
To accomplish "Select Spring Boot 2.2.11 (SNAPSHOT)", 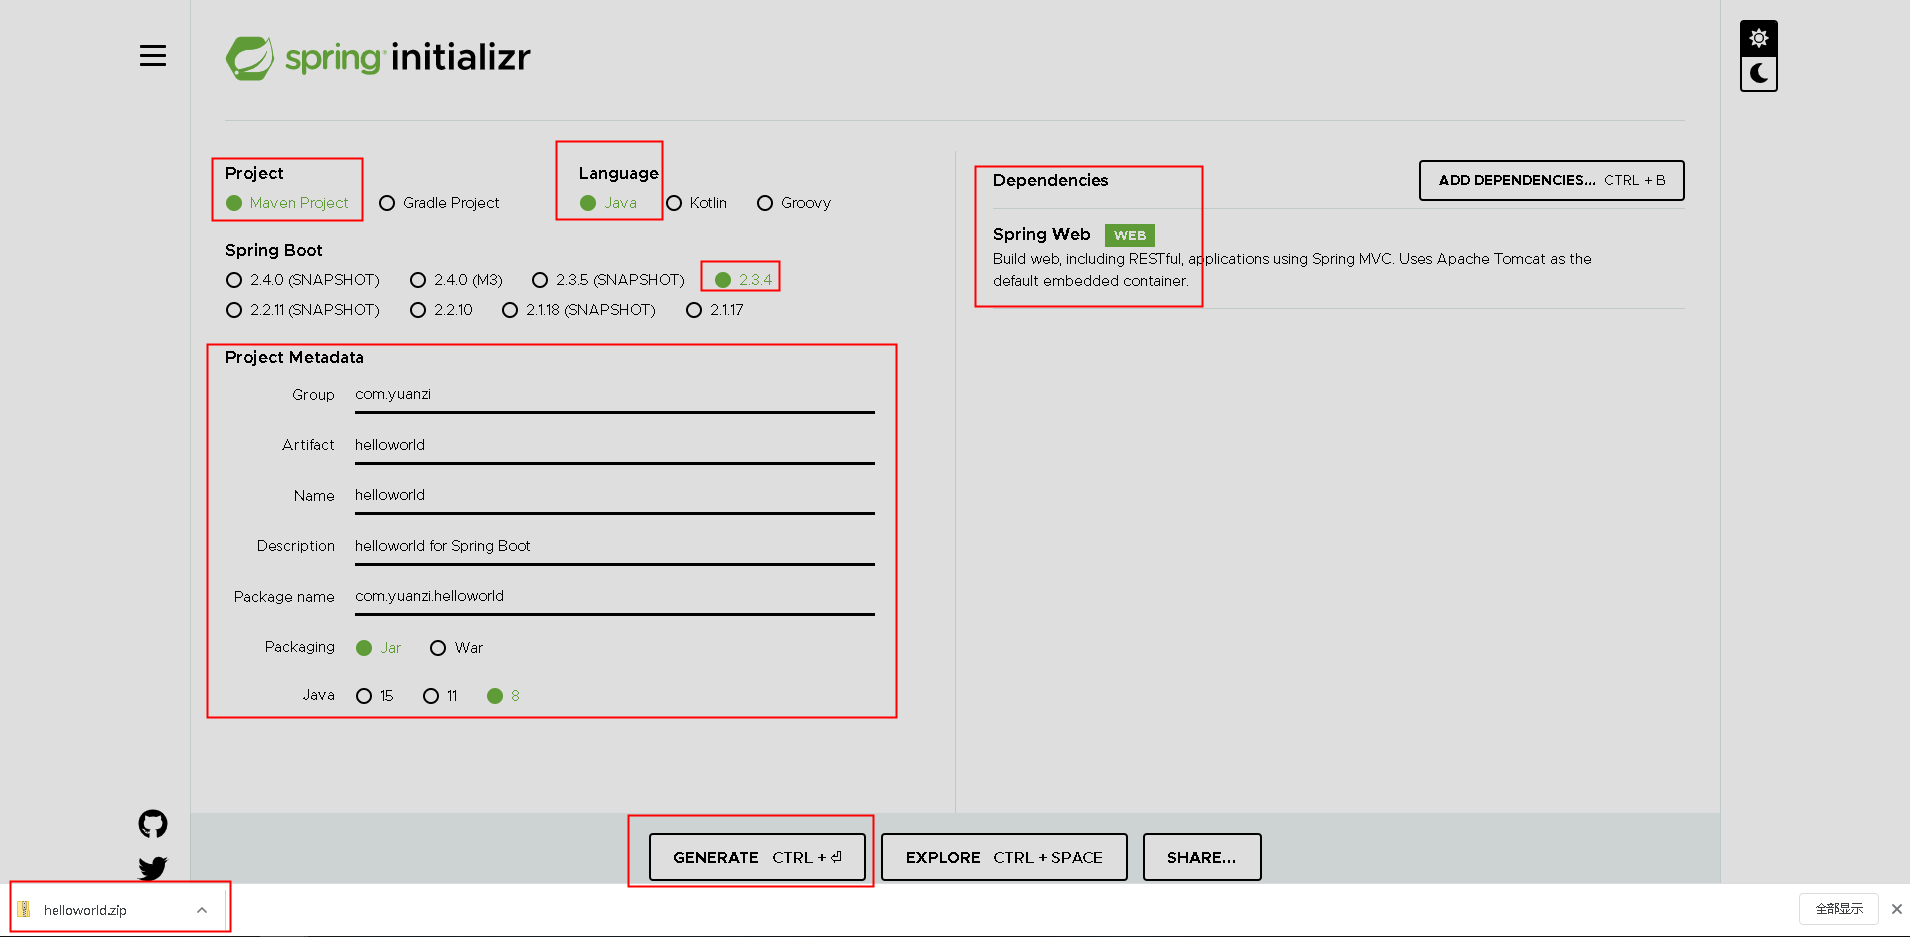I will [303, 310].
